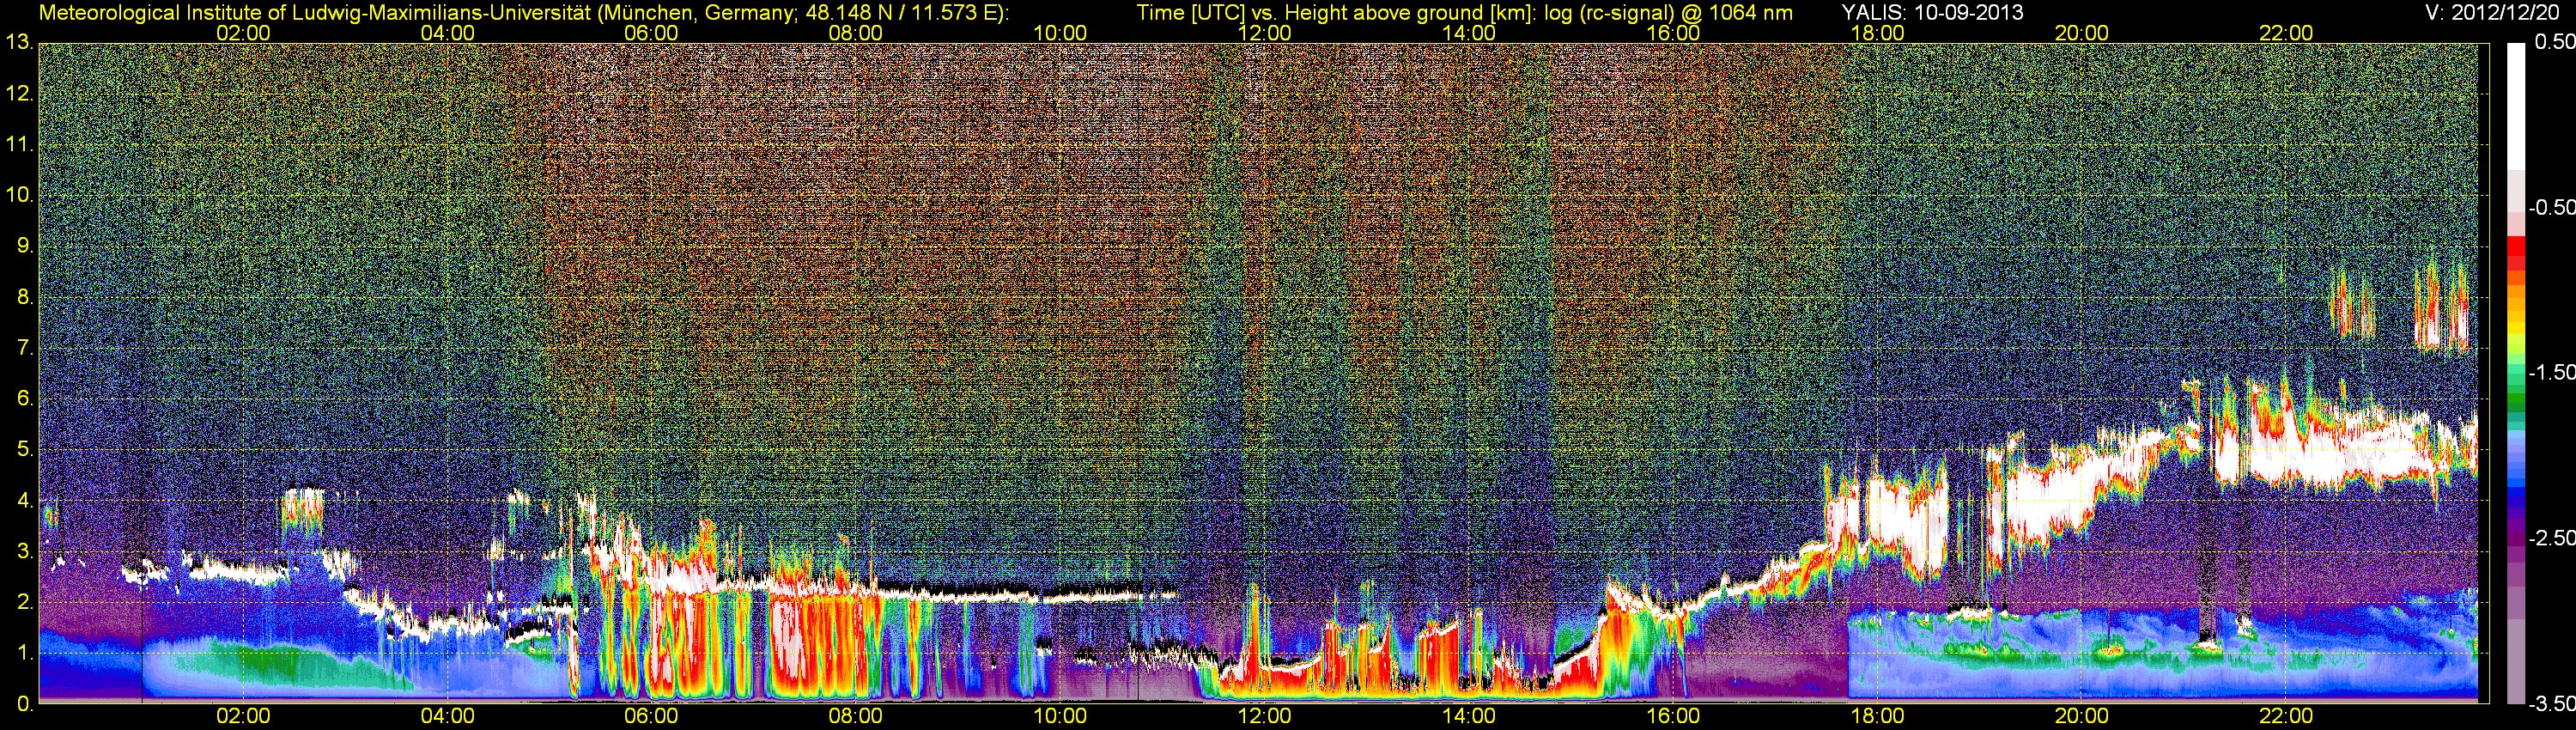Click the top-axis time label '02:00'

tap(243, 33)
